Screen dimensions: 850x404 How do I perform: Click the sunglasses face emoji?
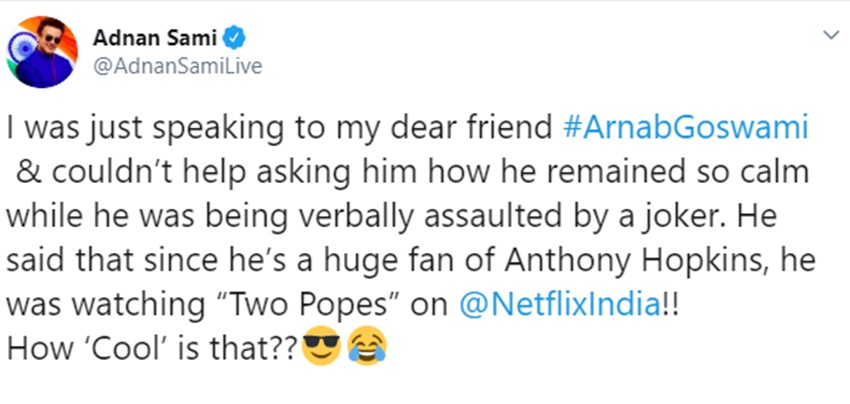pyautogui.click(x=321, y=349)
